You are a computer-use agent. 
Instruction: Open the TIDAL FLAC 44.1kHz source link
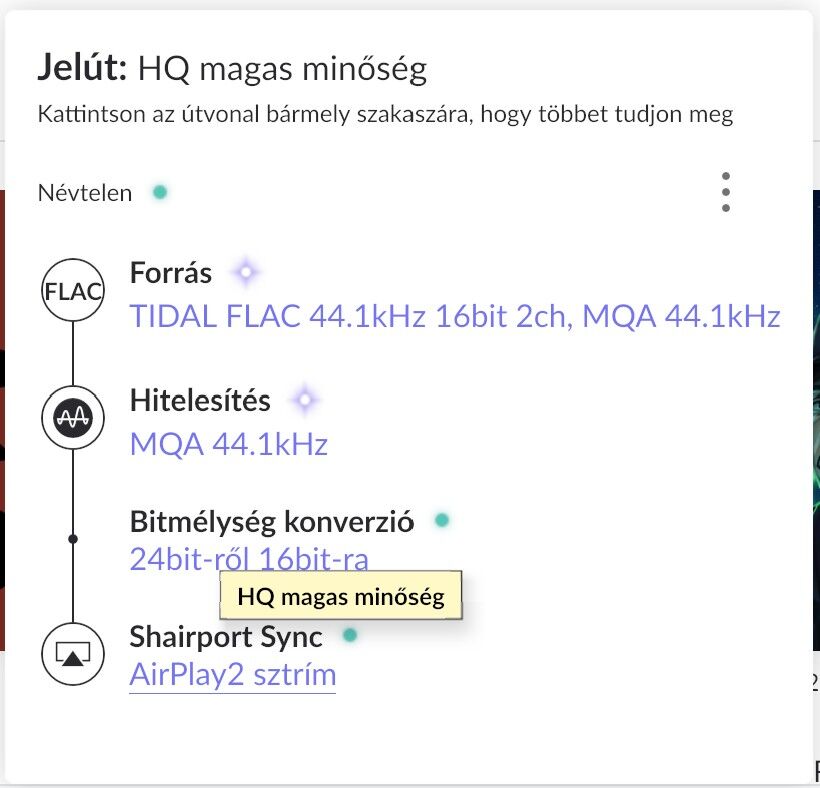pos(454,317)
